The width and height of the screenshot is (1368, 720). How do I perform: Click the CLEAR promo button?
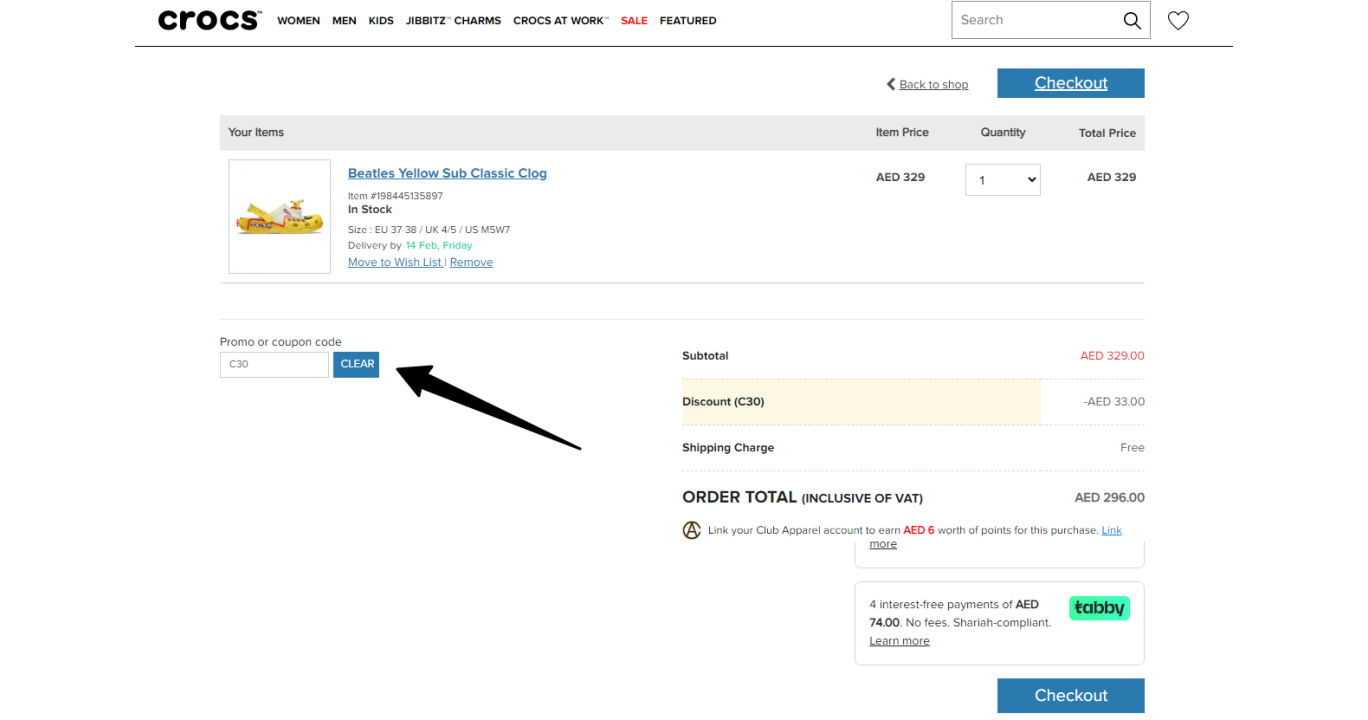pyautogui.click(x=357, y=364)
